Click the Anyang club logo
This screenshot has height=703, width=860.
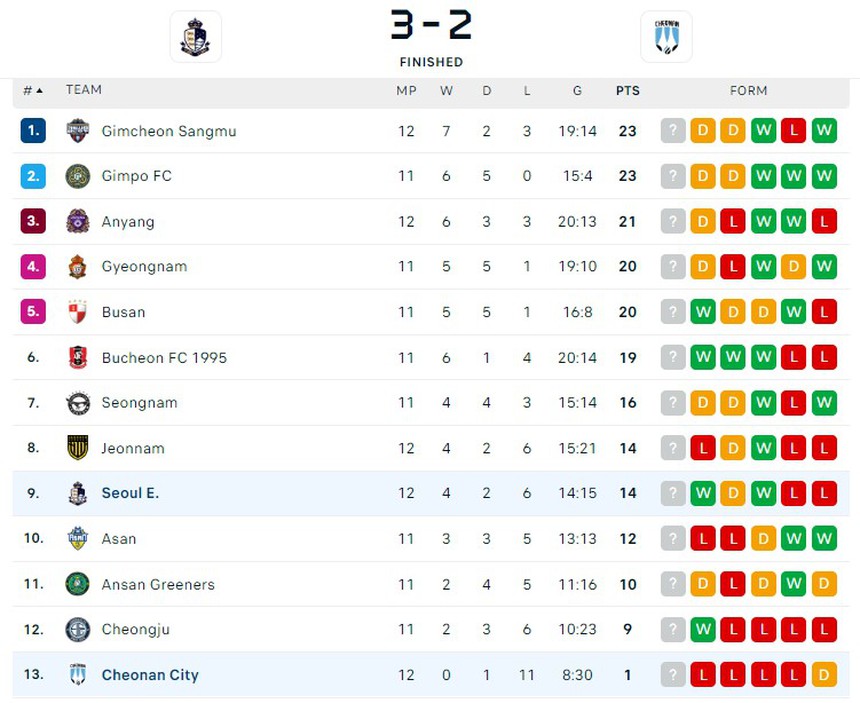78,221
